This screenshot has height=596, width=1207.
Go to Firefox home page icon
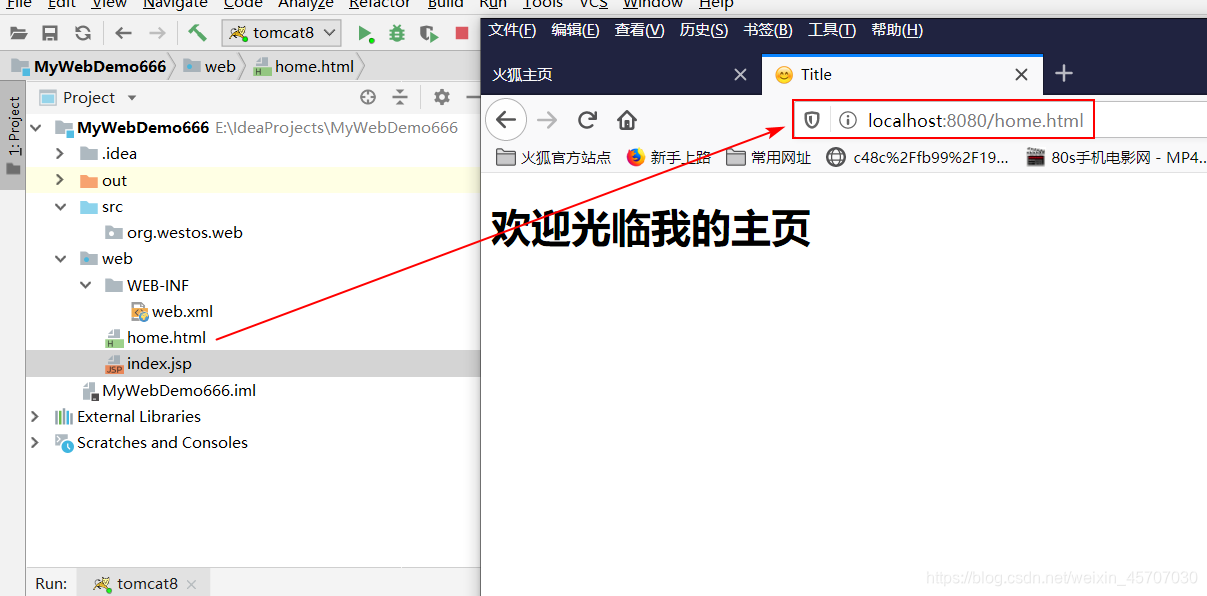627,121
